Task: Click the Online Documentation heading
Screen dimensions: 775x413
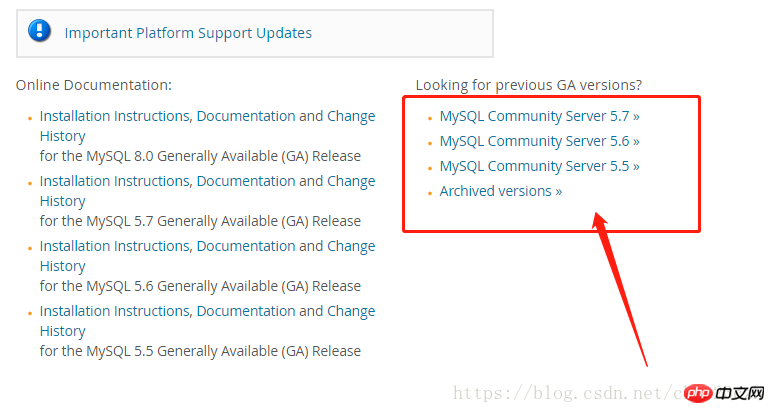Action: tap(94, 85)
